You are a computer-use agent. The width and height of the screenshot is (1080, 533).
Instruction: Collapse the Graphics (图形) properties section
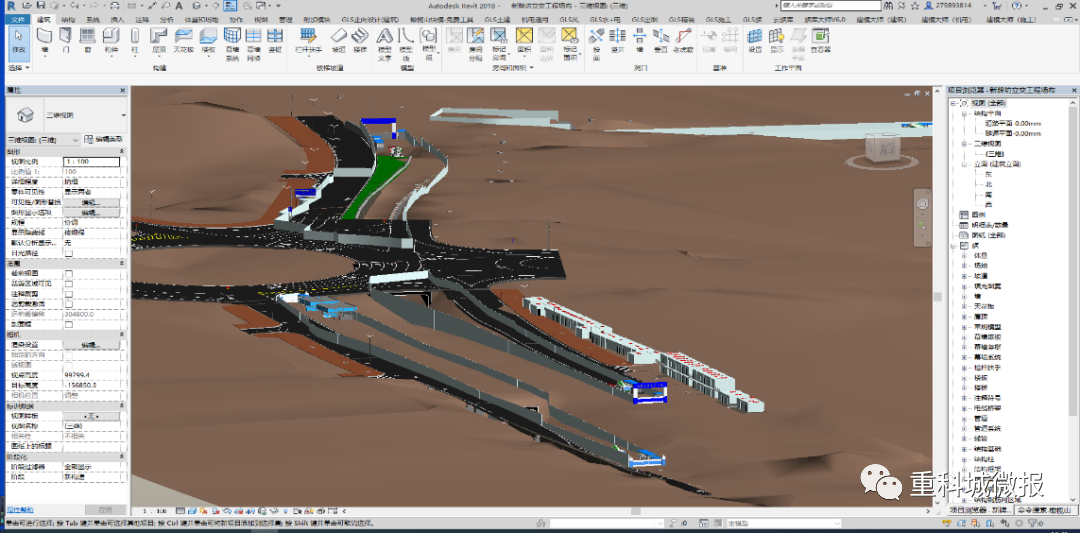coord(122,151)
